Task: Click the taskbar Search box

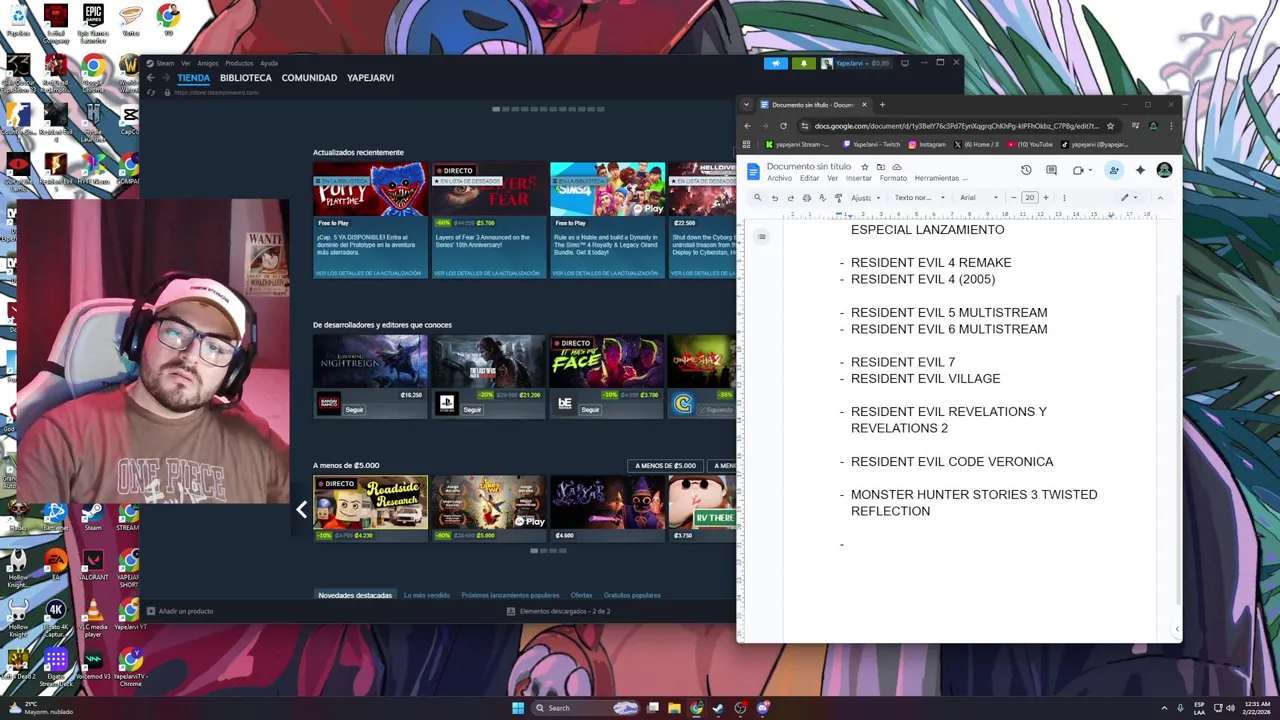Action: pos(585,708)
